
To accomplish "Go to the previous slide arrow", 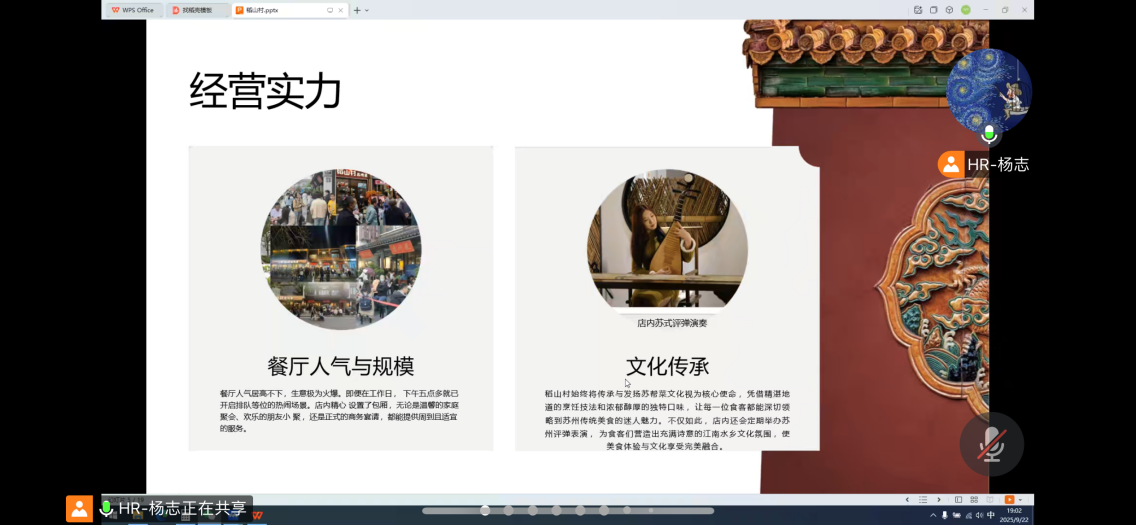I will (907, 499).
